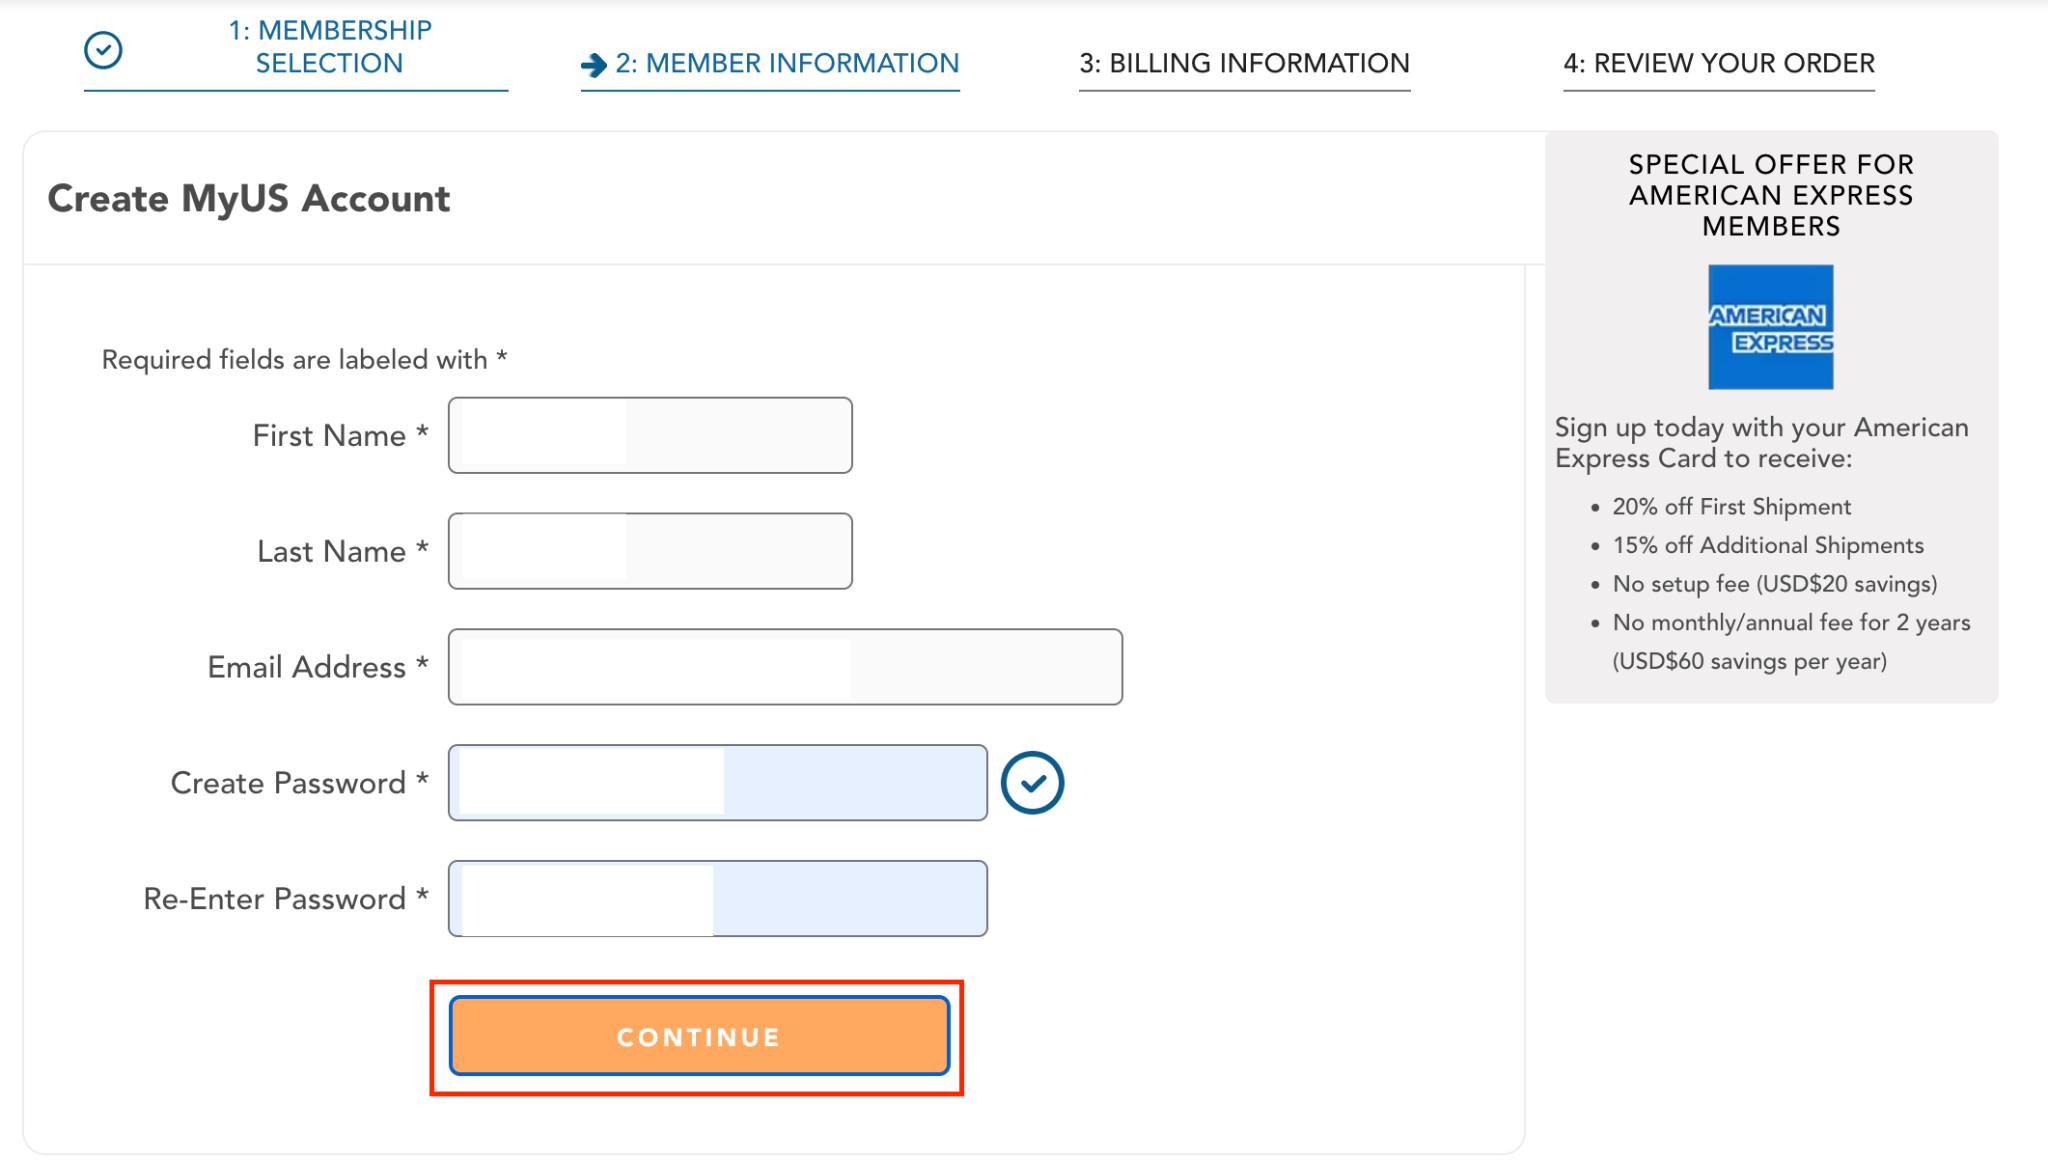The image size is (2048, 1170).
Task: Click the No setup fee bullet text
Action: point(1774,584)
